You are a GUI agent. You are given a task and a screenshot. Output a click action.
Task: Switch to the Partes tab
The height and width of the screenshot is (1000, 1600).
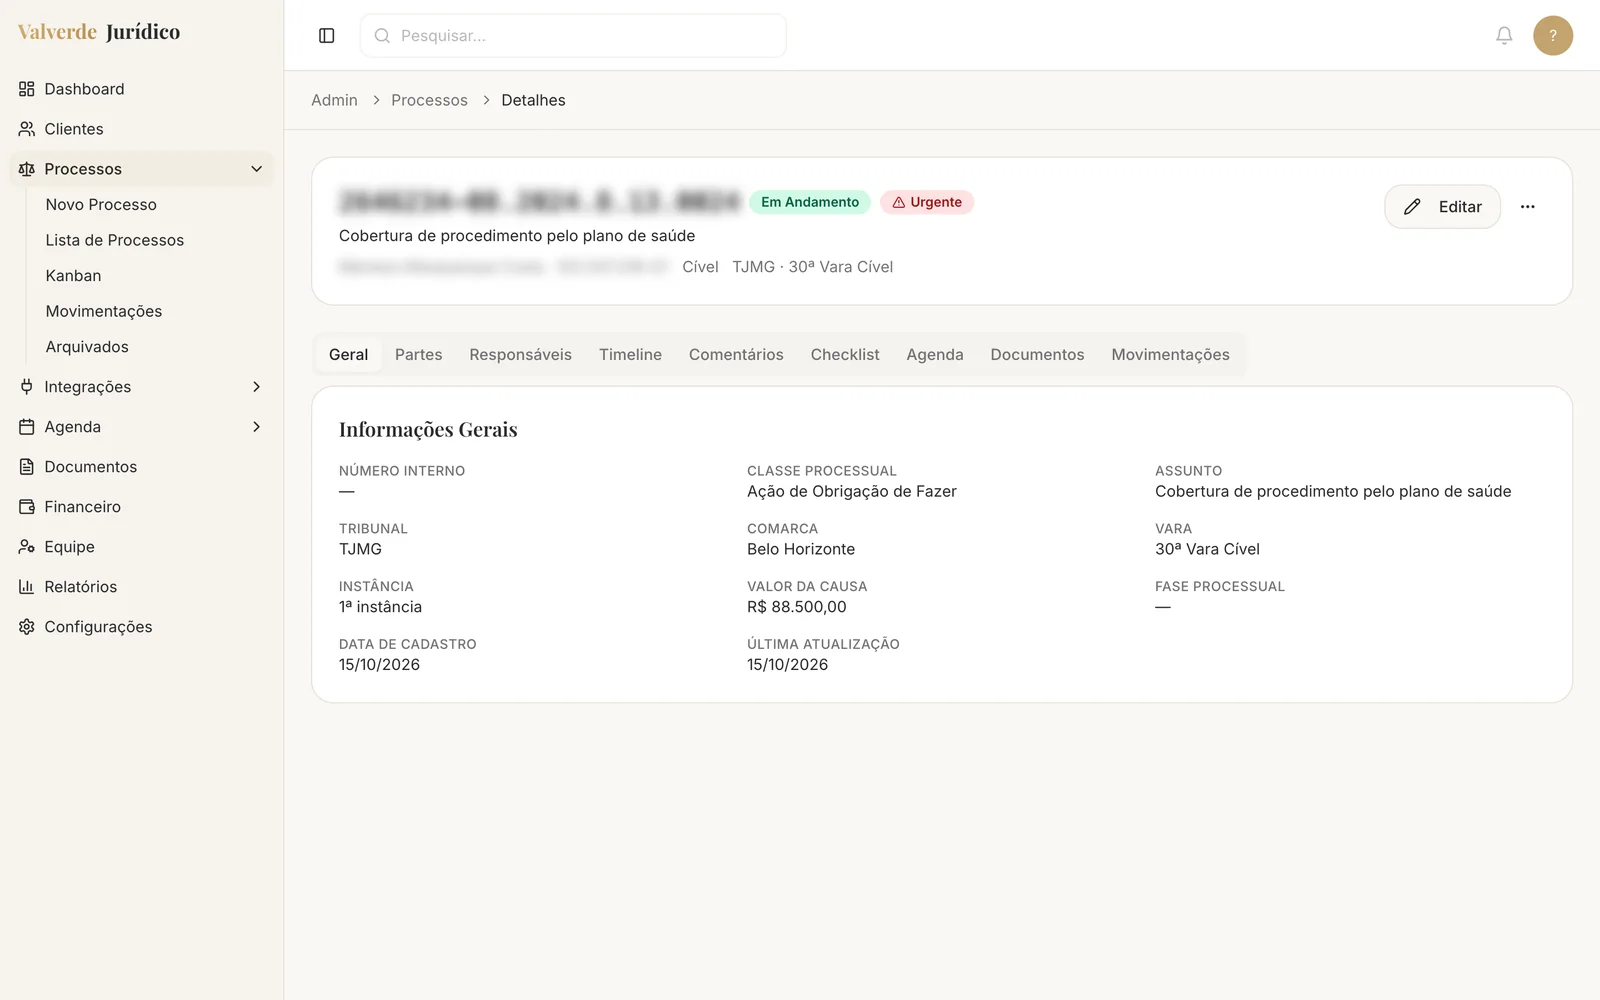pos(418,355)
